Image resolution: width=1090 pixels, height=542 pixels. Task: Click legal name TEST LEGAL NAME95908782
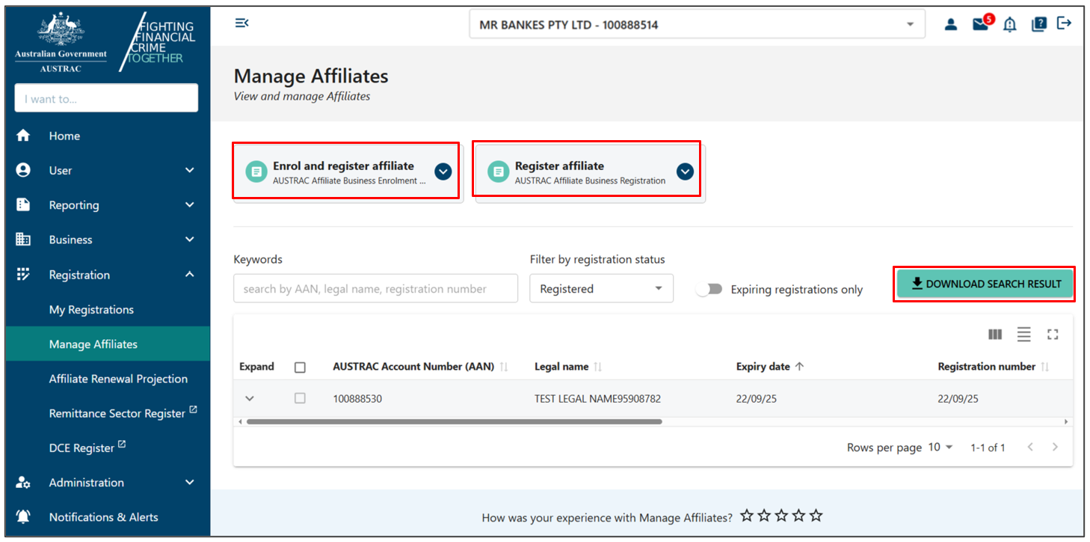[597, 399]
